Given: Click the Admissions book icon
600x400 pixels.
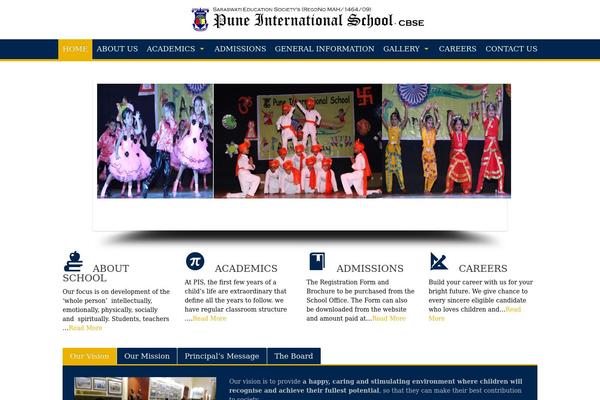Looking at the screenshot, I should pyautogui.click(x=317, y=261).
